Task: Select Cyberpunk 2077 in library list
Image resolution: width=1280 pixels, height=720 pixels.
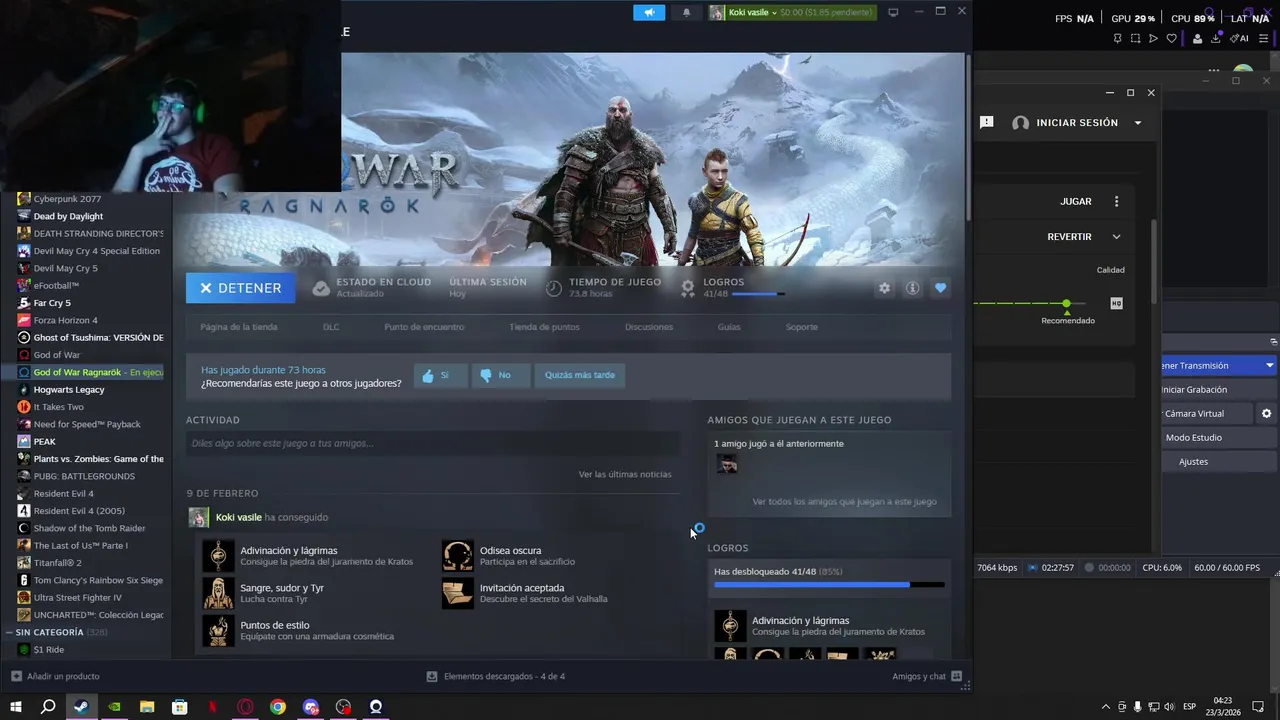Action: 67,199
